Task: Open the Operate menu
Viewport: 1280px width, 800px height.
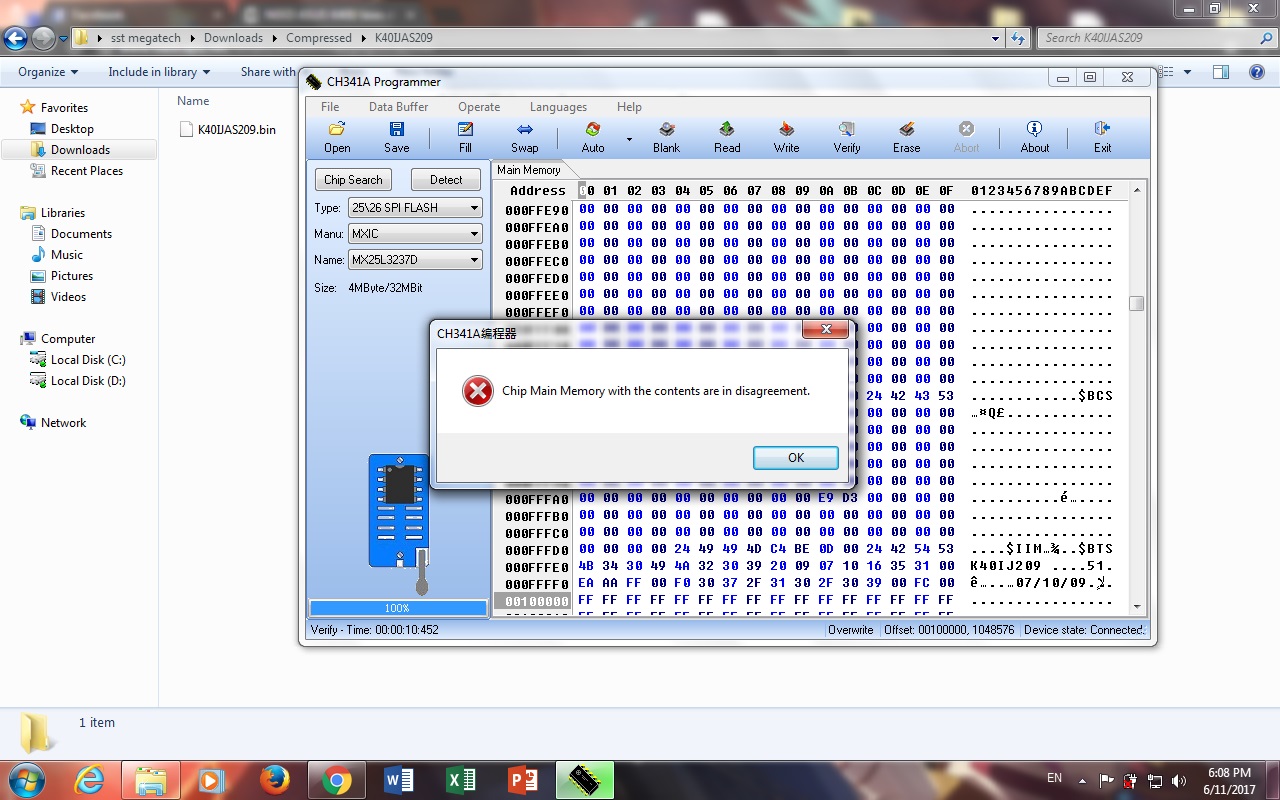Action: 479,107
